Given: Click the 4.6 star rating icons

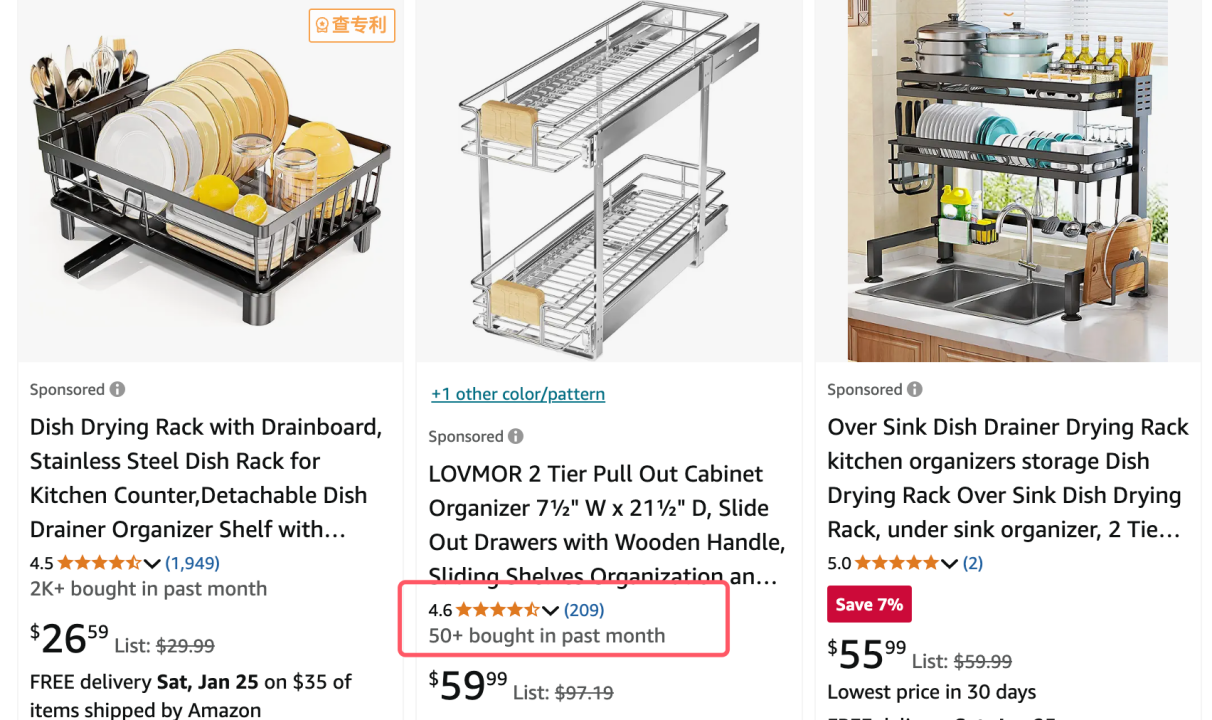Looking at the screenshot, I should pyautogui.click(x=498, y=610).
